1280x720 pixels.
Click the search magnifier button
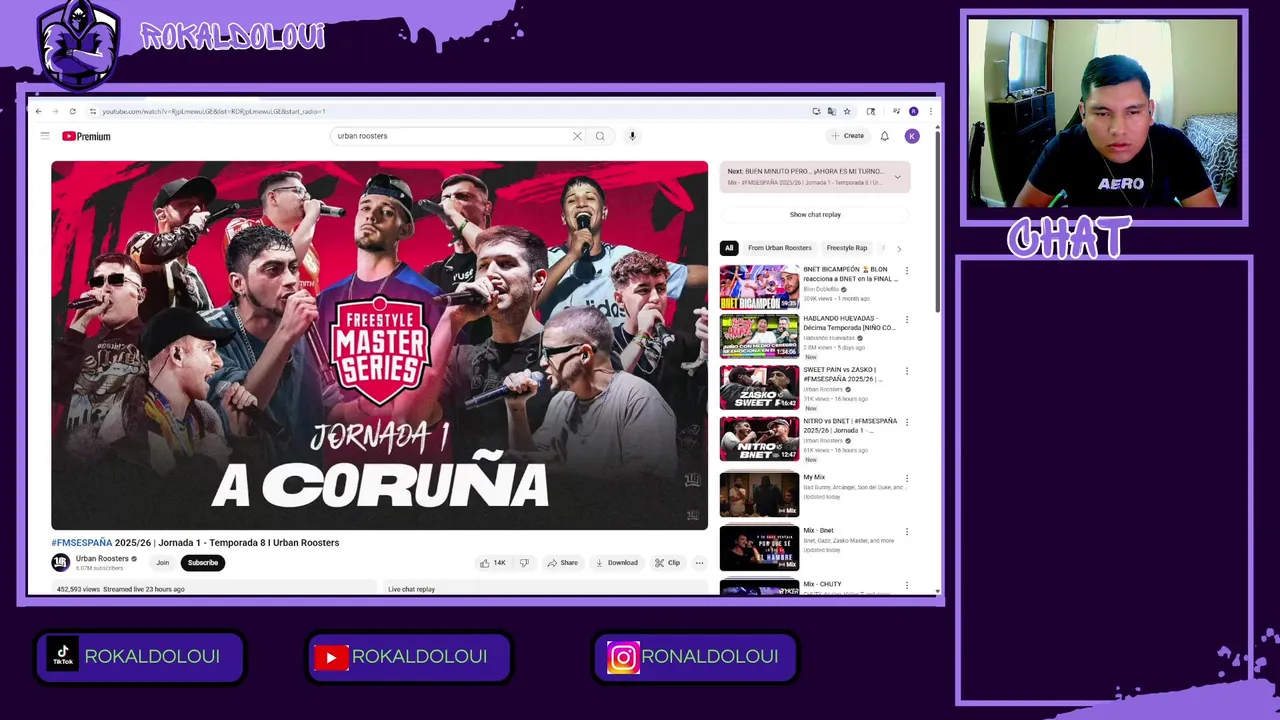click(600, 136)
